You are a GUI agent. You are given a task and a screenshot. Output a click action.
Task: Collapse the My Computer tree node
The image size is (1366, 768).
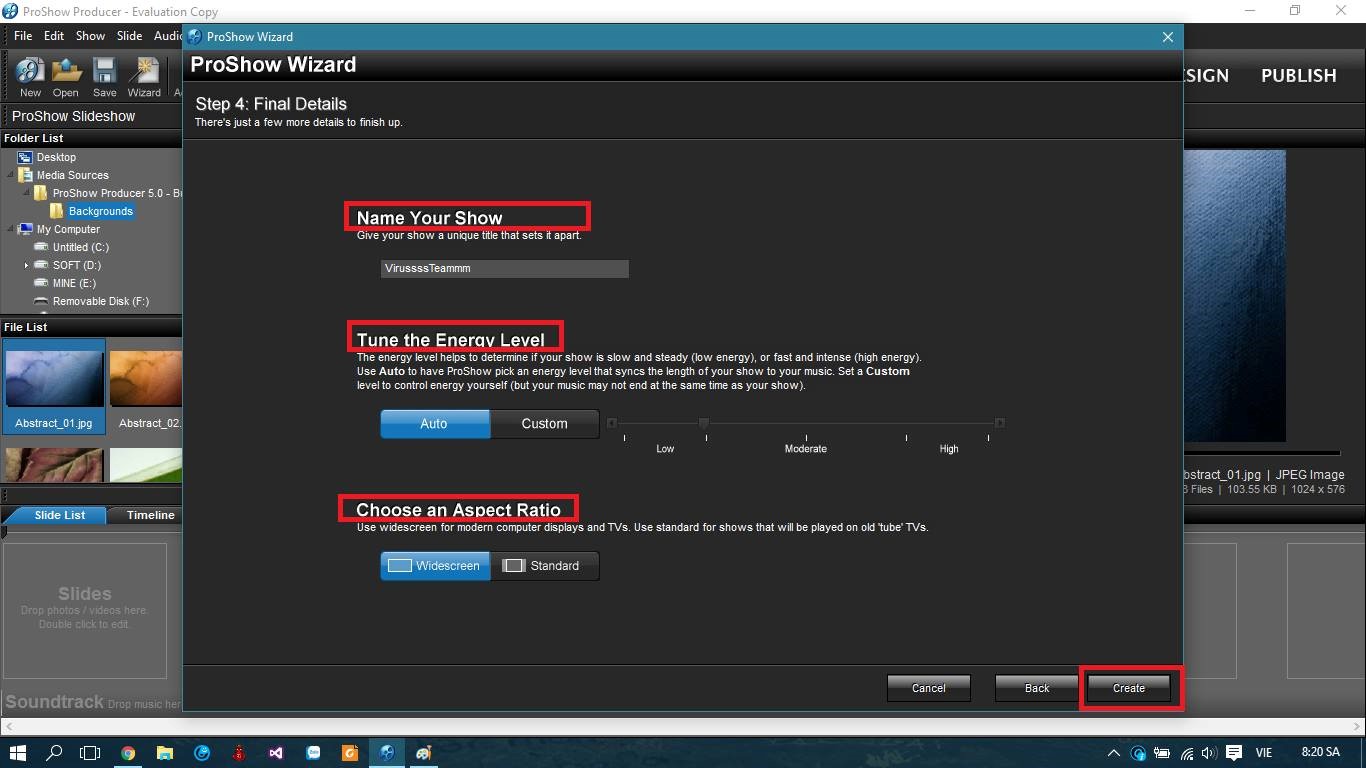tap(11, 229)
